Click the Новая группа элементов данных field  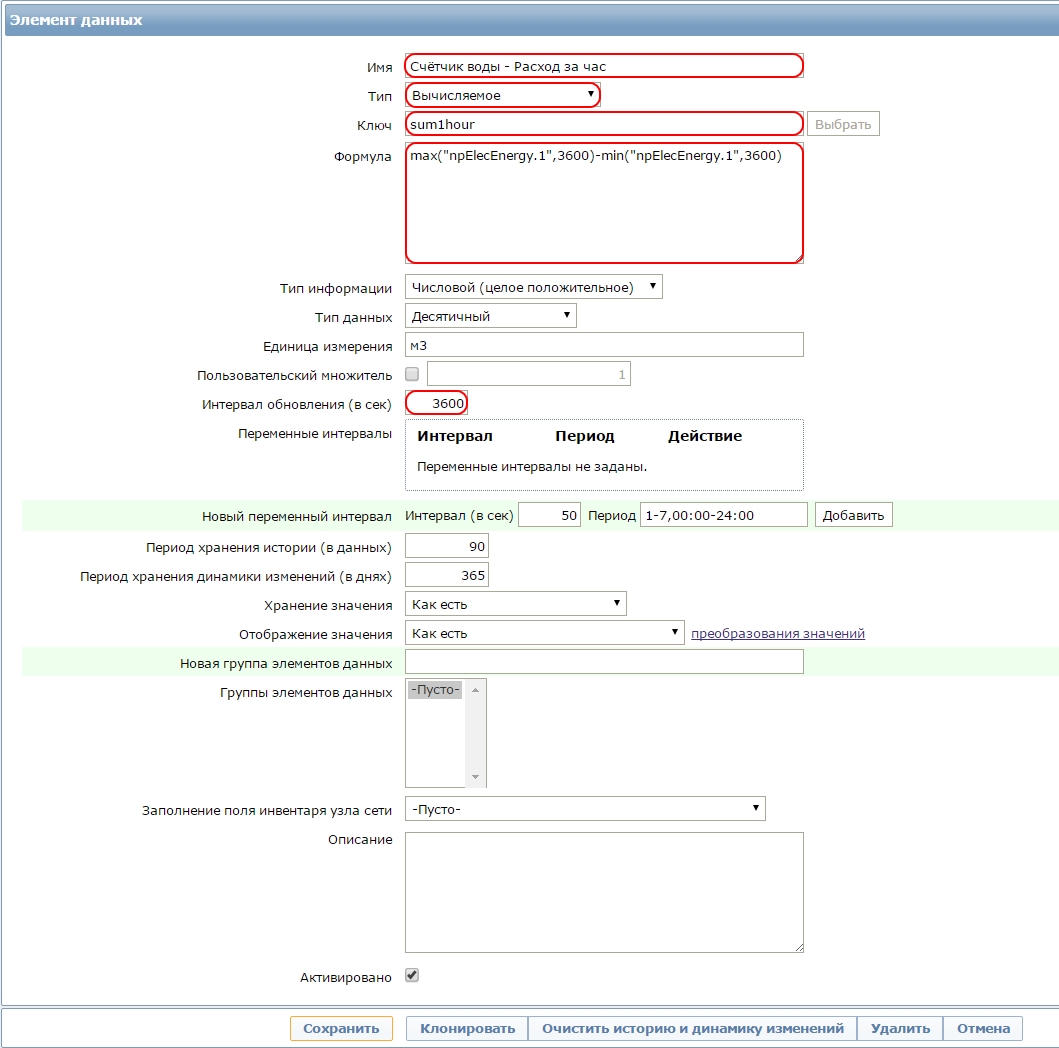pyautogui.click(x=604, y=662)
